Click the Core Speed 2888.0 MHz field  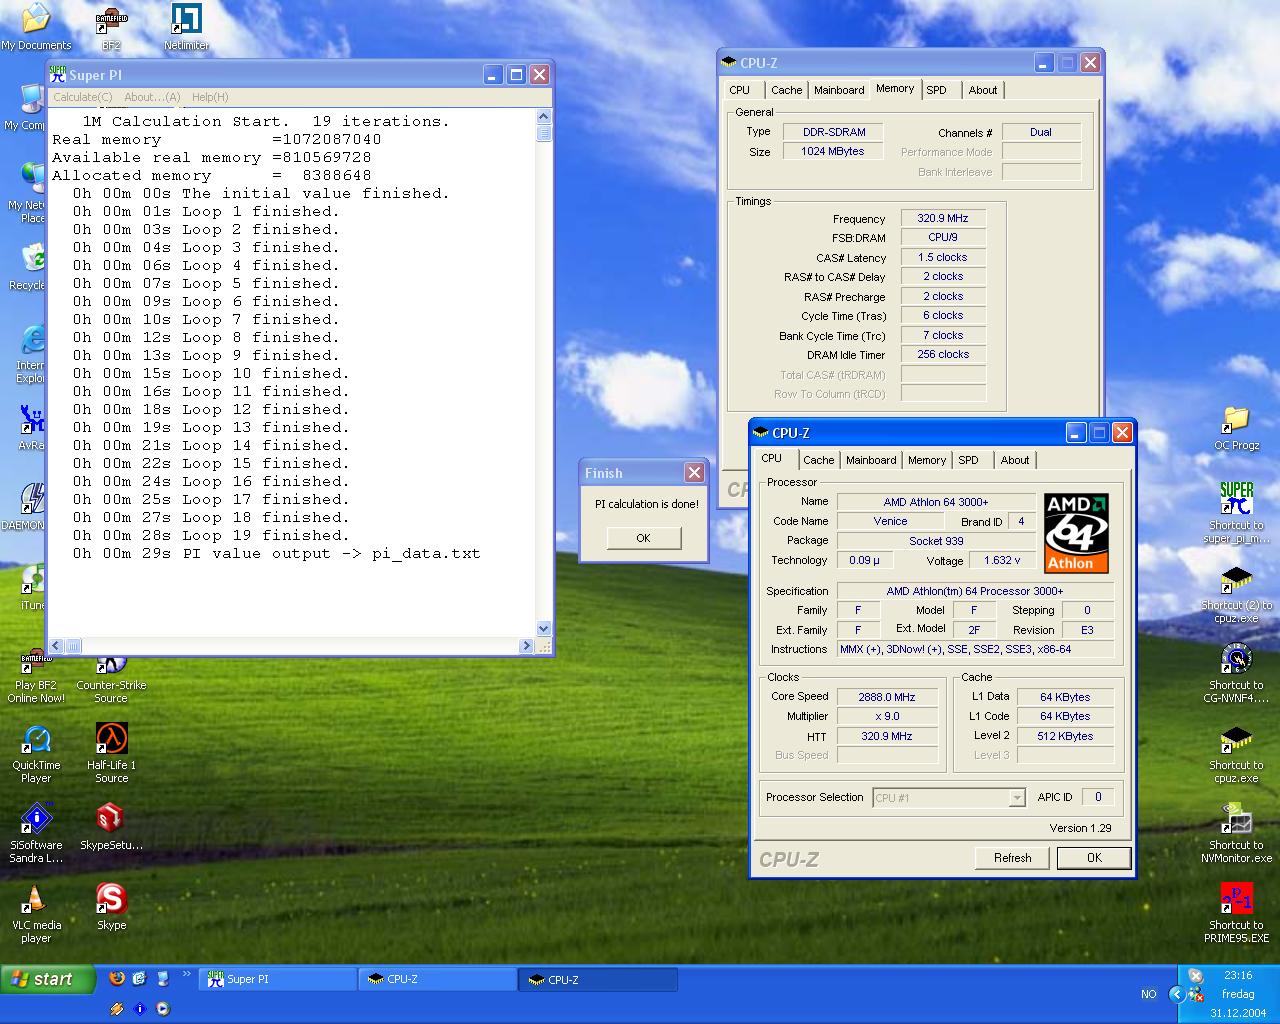[x=887, y=697]
